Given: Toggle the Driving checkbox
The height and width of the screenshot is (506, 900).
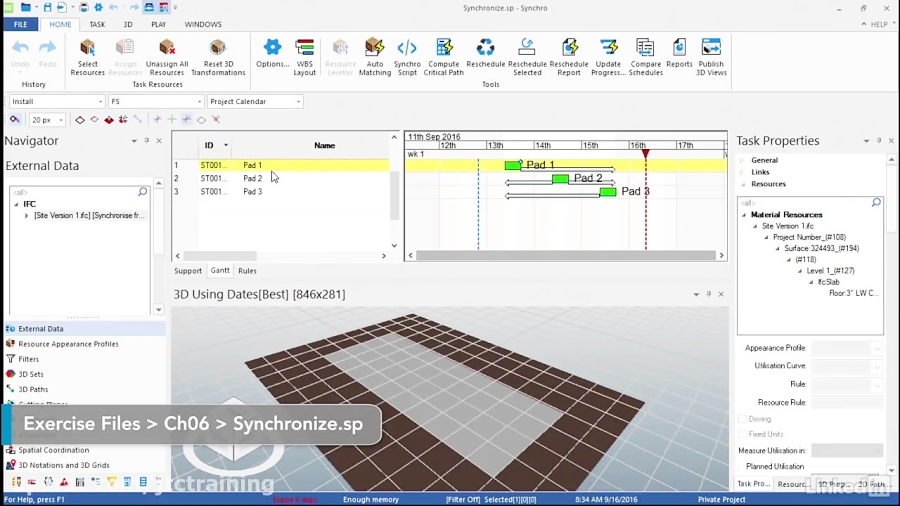Looking at the screenshot, I should pyautogui.click(x=742, y=419).
